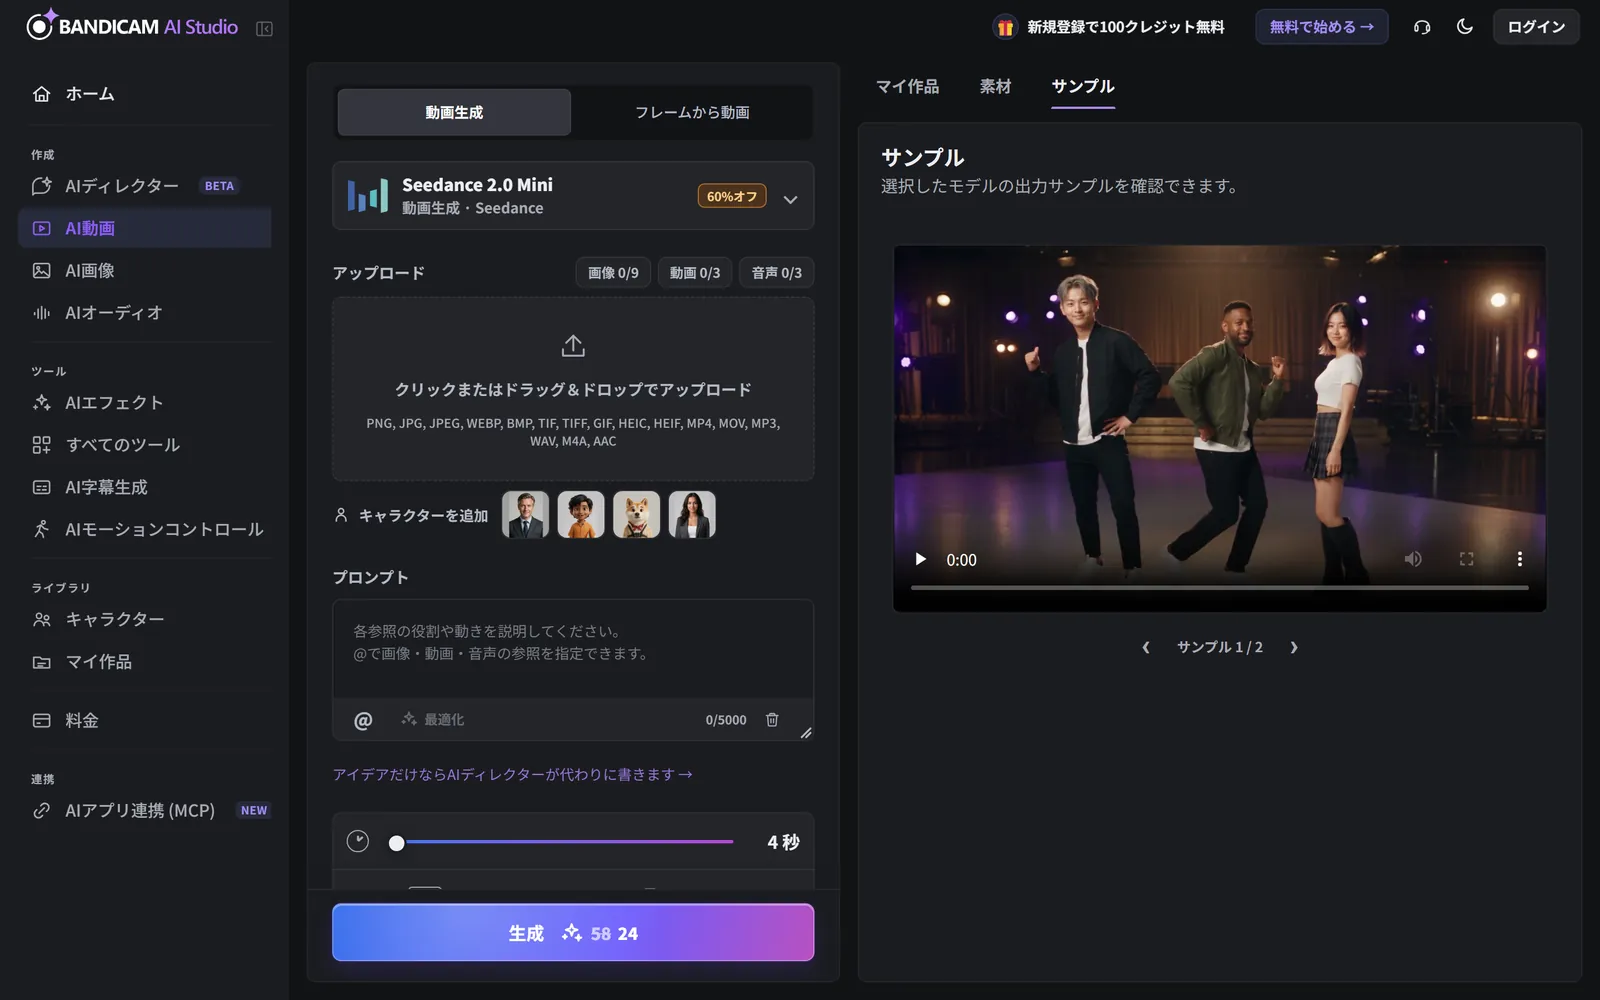Switch to フレームから動画 mode tab
The image size is (1600, 1000).
pos(692,112)
